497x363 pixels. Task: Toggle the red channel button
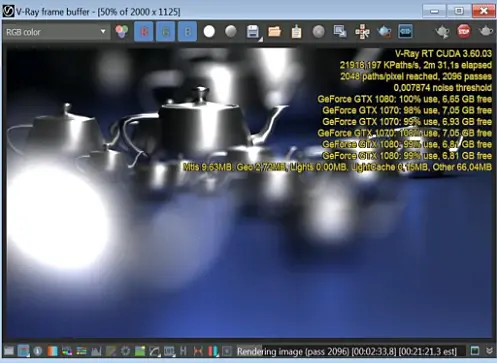click(144, 32)
